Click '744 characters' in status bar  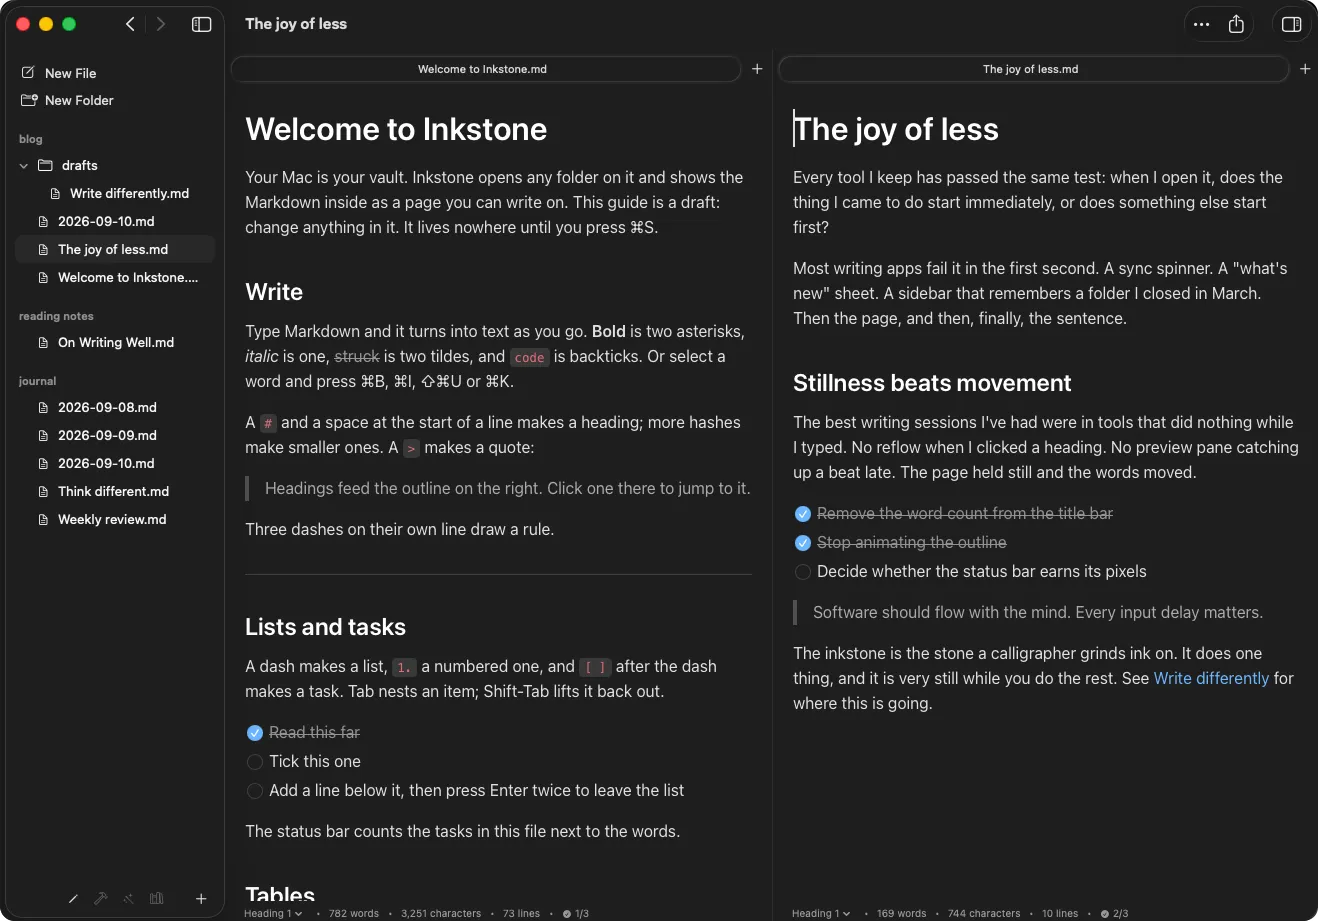(984, 913)
